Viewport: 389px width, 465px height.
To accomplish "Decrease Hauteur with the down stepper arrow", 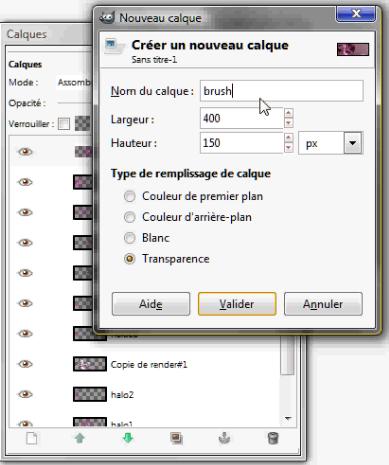I will pos(288,148).
